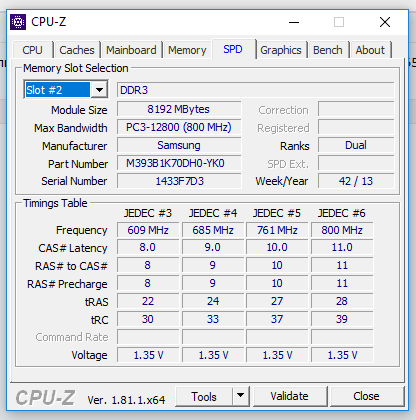Open the Caches tab
This screenshot has width=416, height=420.
77,50
